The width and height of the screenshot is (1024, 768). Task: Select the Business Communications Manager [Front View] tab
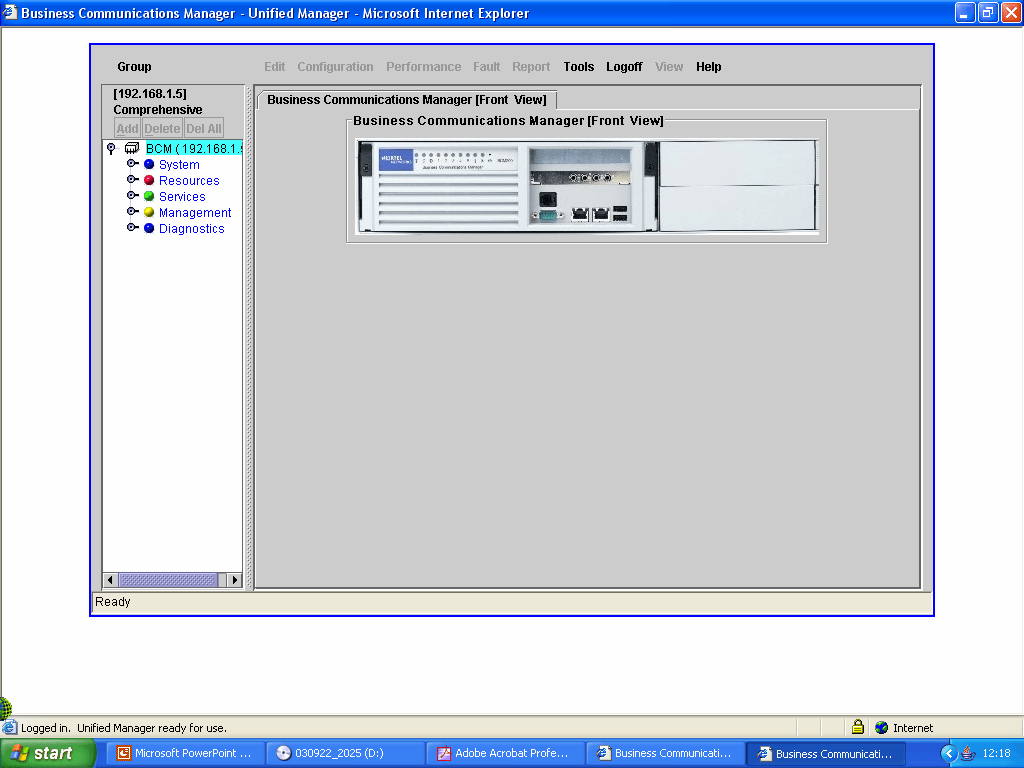click(x=407, y=100)
